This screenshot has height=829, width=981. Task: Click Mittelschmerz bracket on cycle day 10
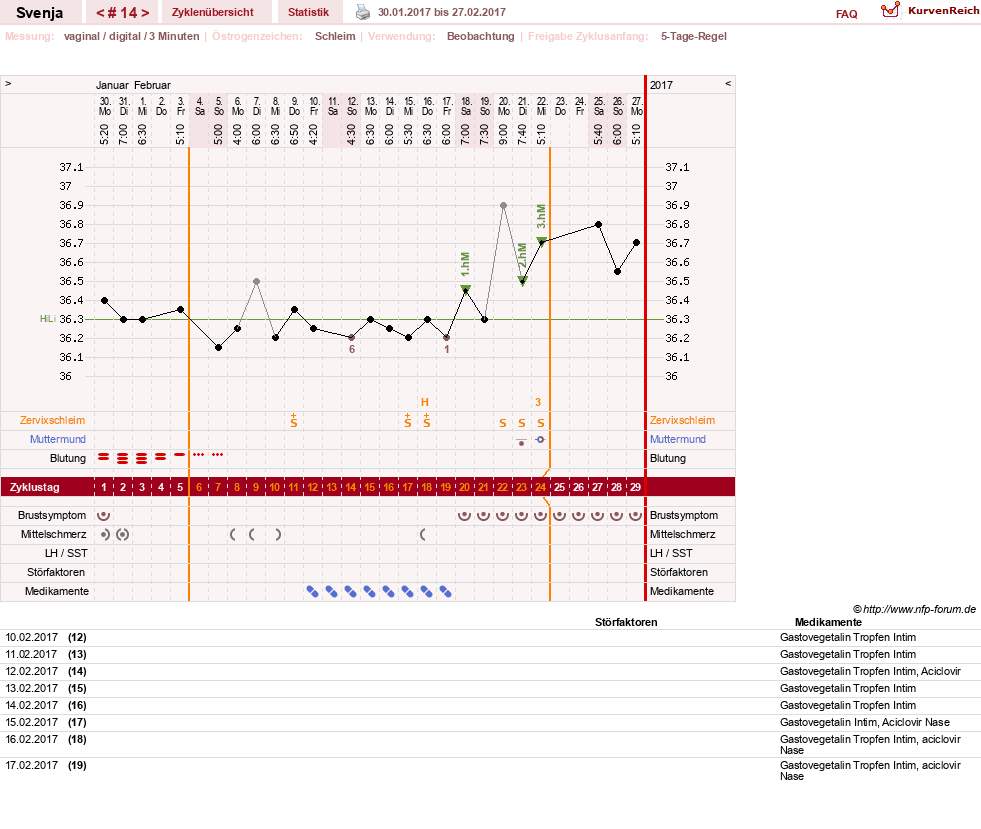pos(278,534)
